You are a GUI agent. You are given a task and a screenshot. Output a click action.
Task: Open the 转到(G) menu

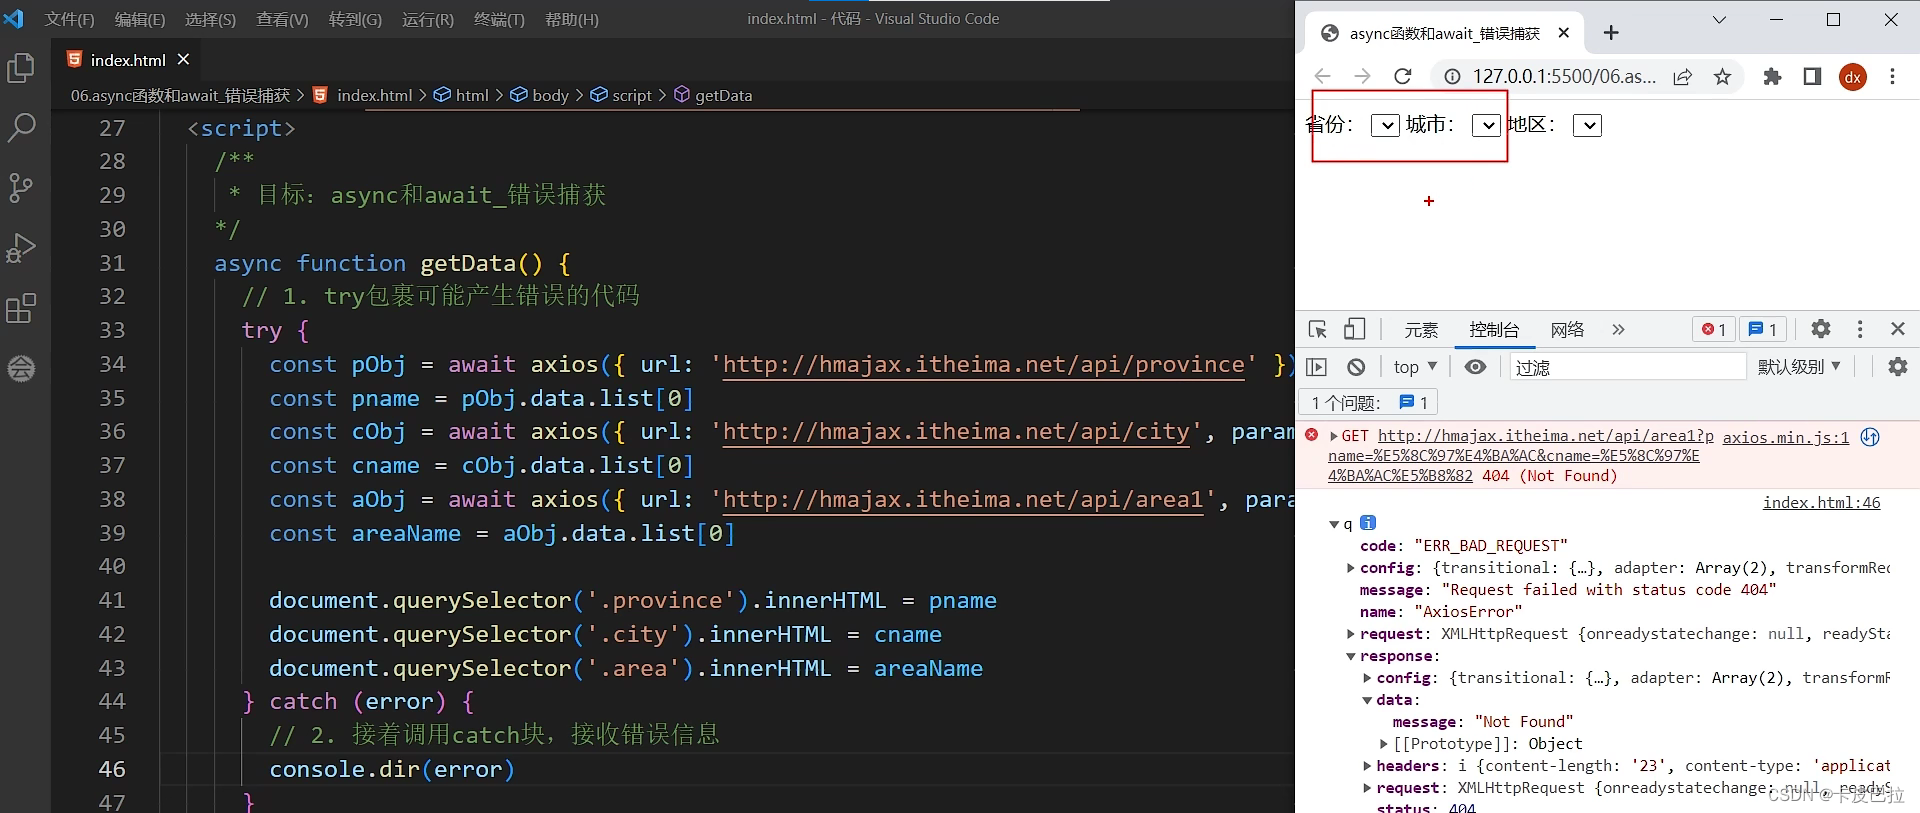click(x=355, y=19)
